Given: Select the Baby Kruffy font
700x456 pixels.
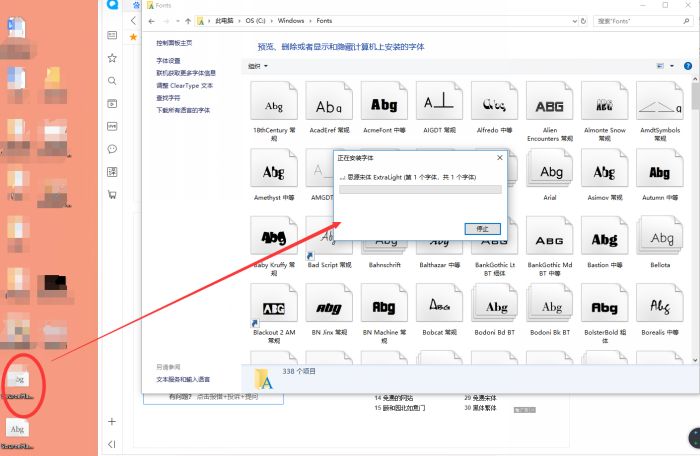Looking at the screenshot, I should pos(274,246).
